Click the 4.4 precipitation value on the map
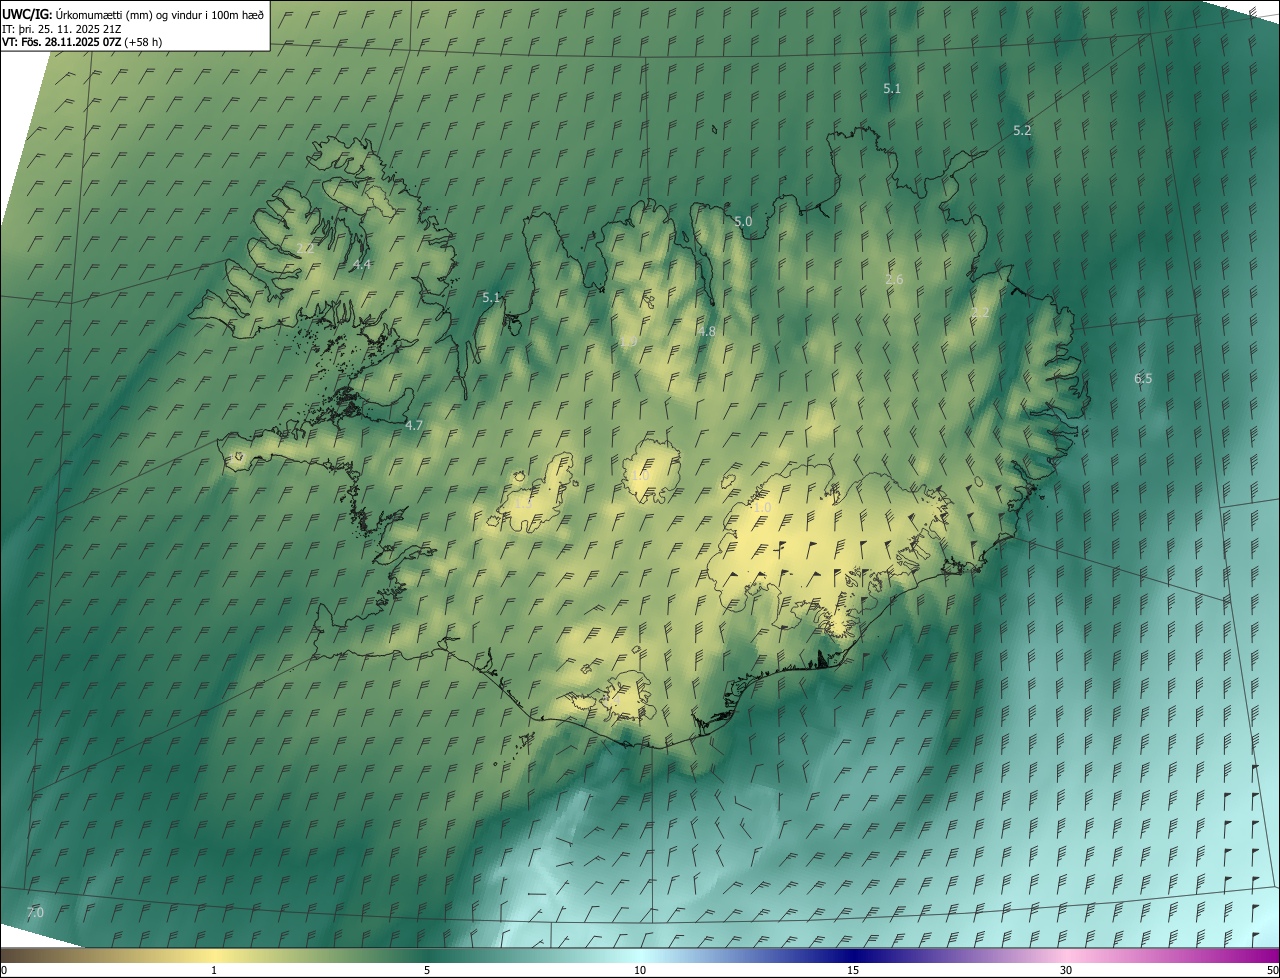This screenshot has width=1280, height=978. (362, 265)
